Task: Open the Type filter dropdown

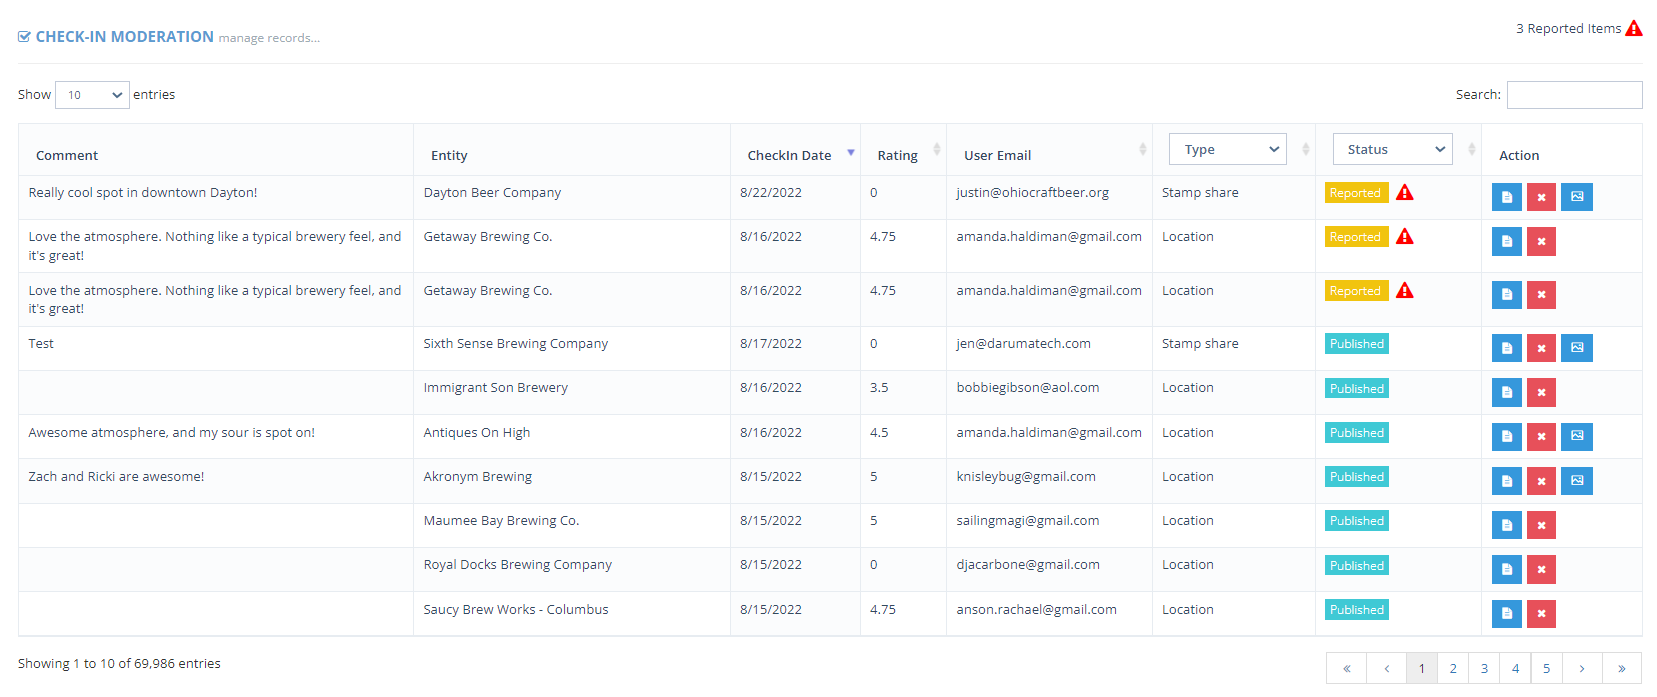Action: coord(1227,149)
